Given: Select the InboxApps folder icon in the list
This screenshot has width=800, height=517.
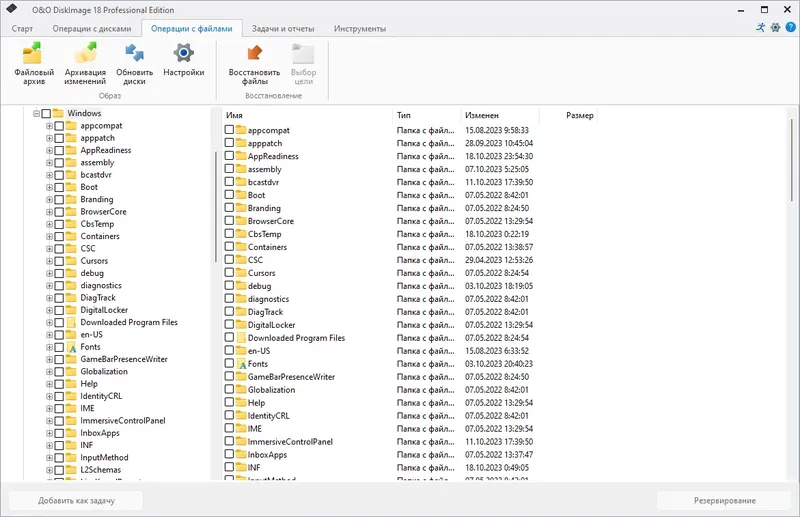Looking at the screenshot, I should pyautogui.click(x=241, y=455).
